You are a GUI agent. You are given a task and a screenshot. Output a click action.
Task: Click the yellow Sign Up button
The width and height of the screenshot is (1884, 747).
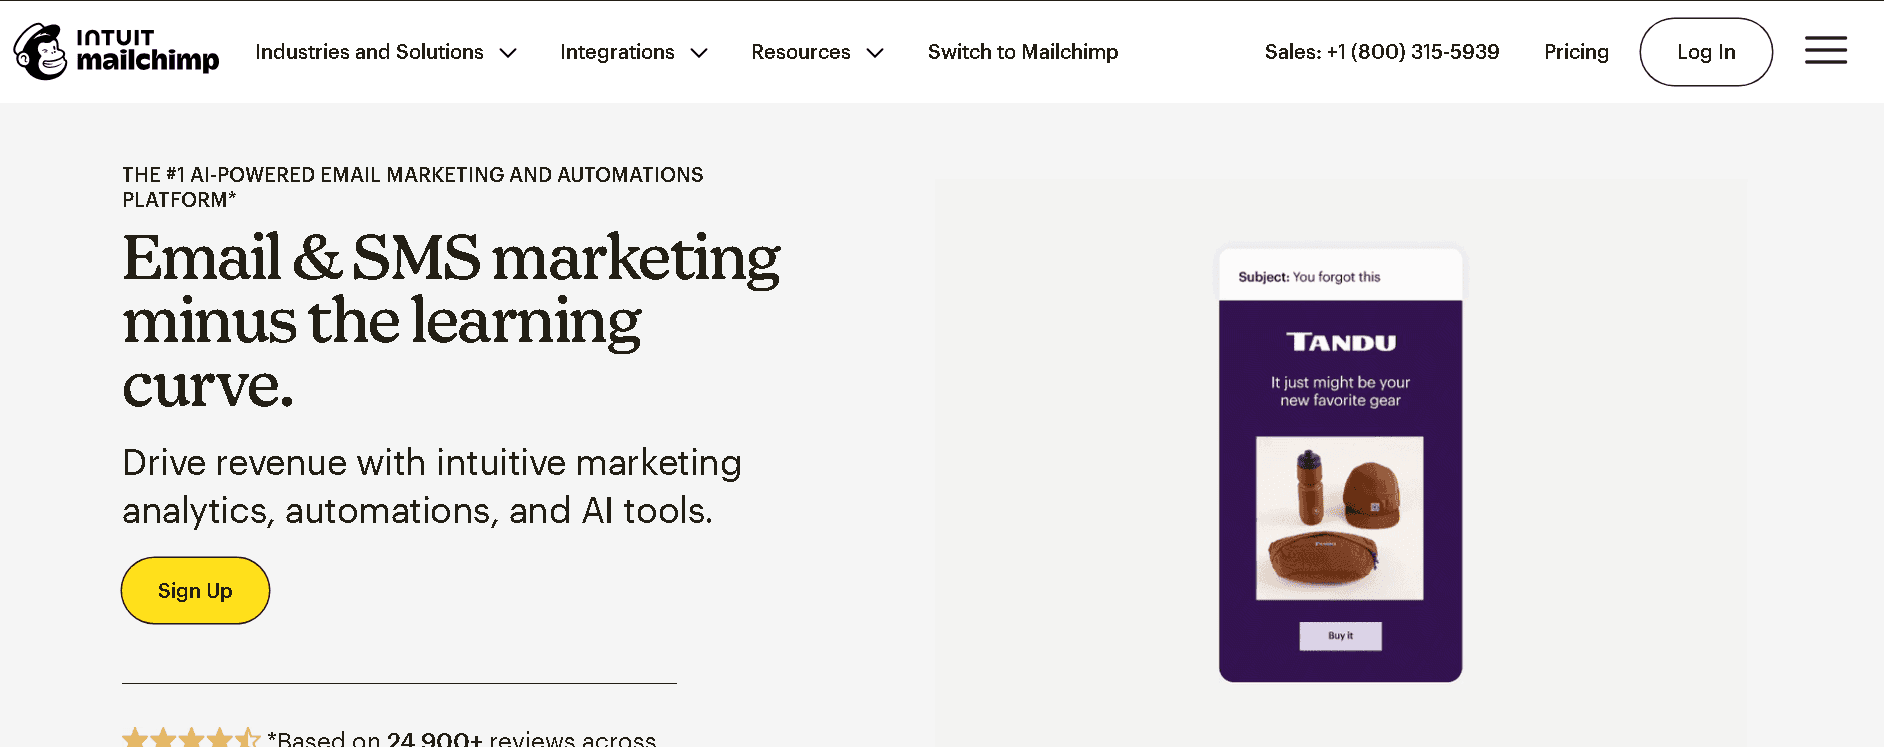(x=195, y=591)
